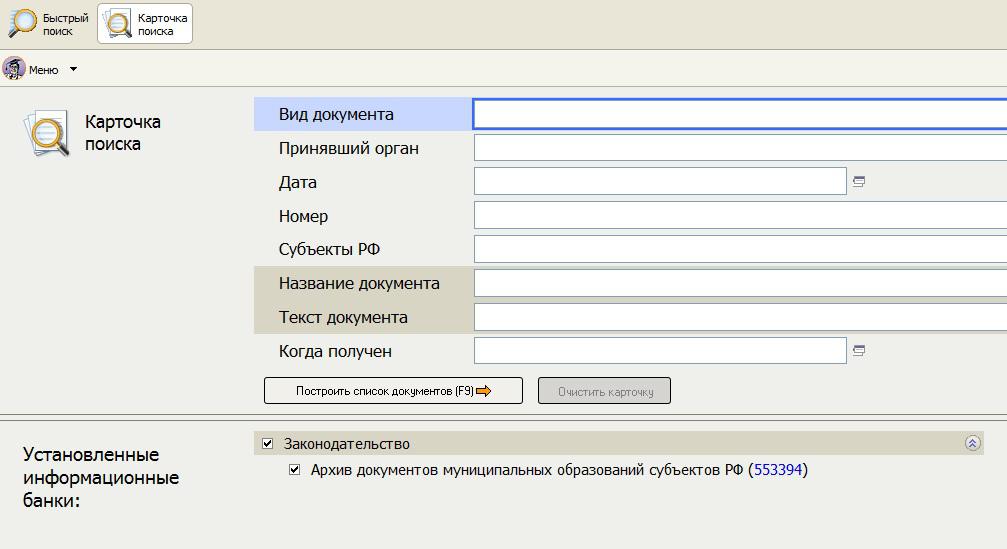The image size is (1007, 549).
Task: Open the 553394 documents count link
Action: [778, 470]
